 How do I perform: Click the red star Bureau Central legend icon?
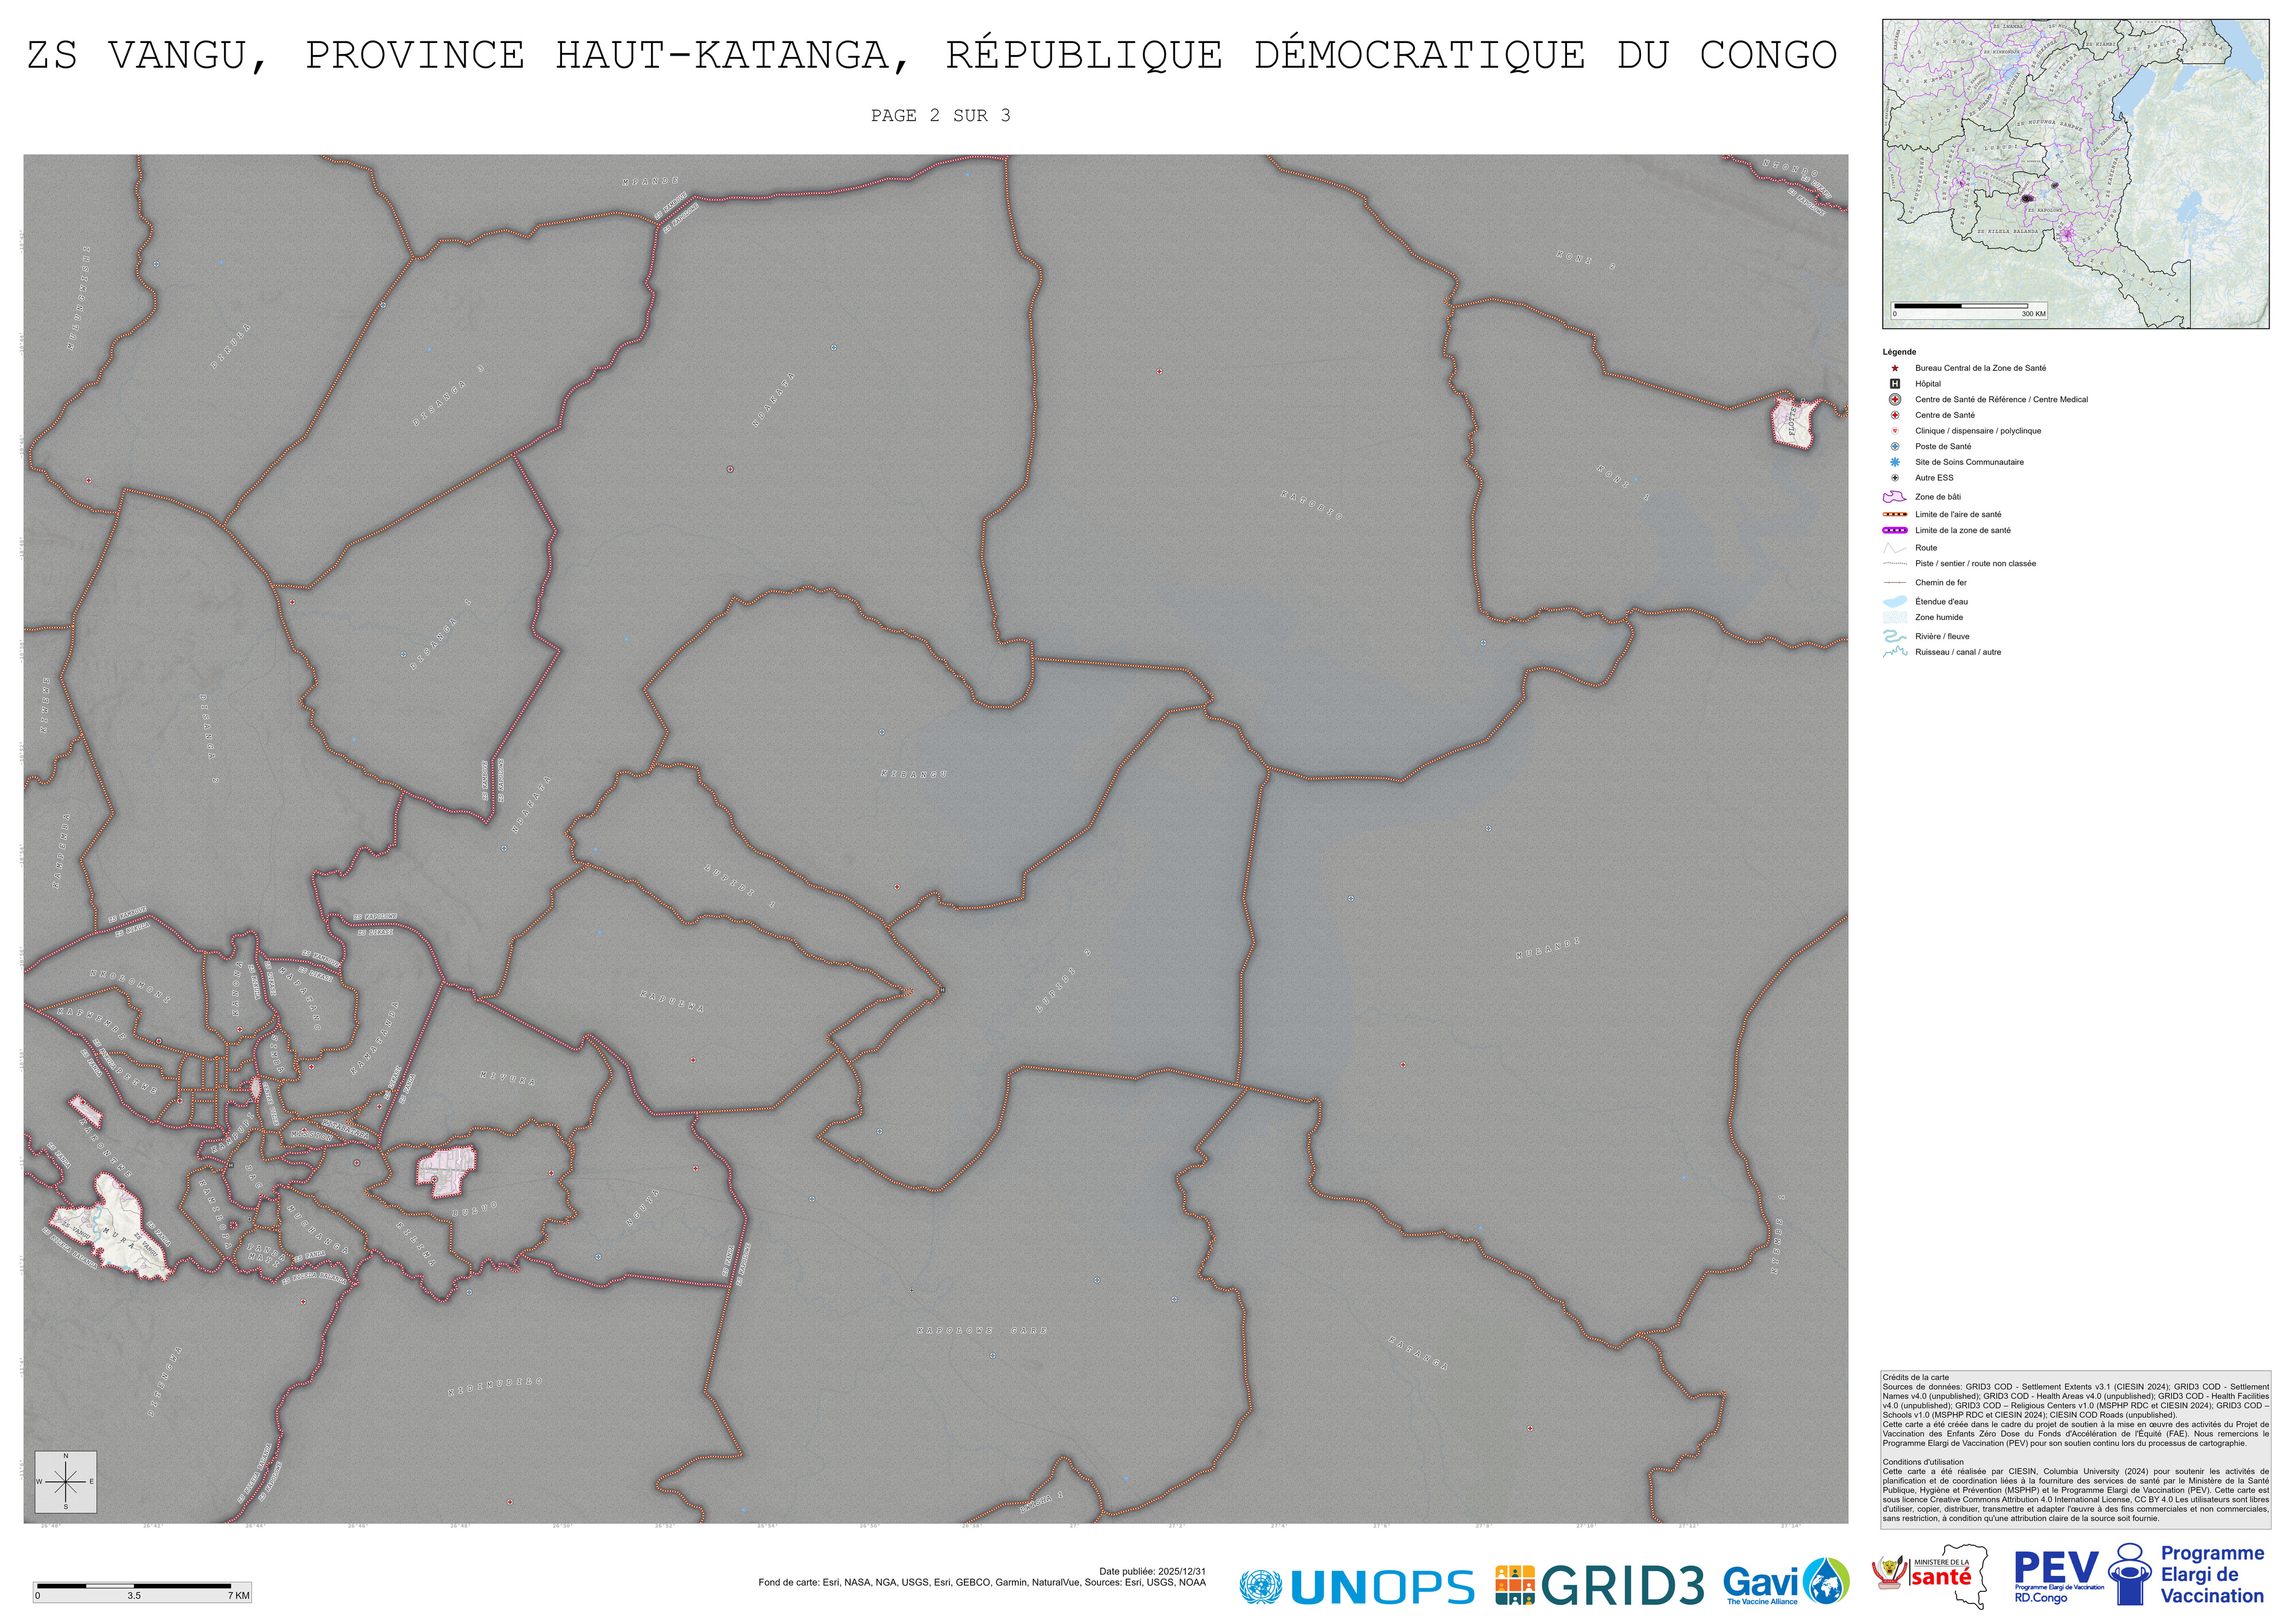pos(1894,368)
